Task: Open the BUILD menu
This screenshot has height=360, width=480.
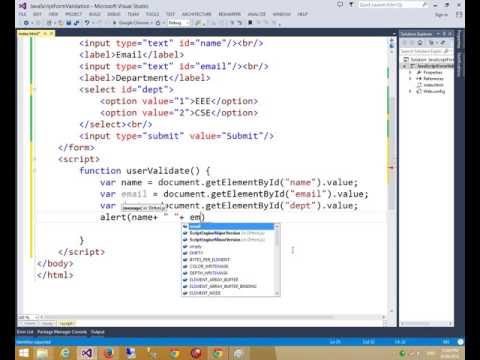Action: pos(95,14)
